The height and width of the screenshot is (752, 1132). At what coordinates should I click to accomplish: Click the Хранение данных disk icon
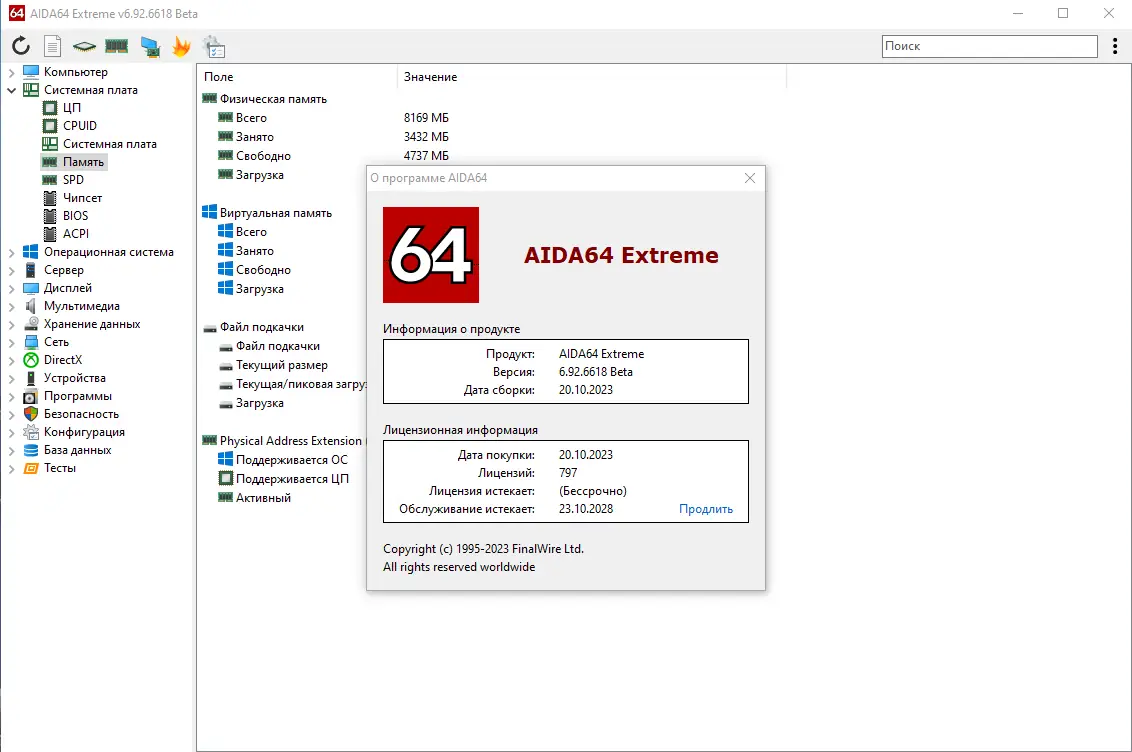31,324
